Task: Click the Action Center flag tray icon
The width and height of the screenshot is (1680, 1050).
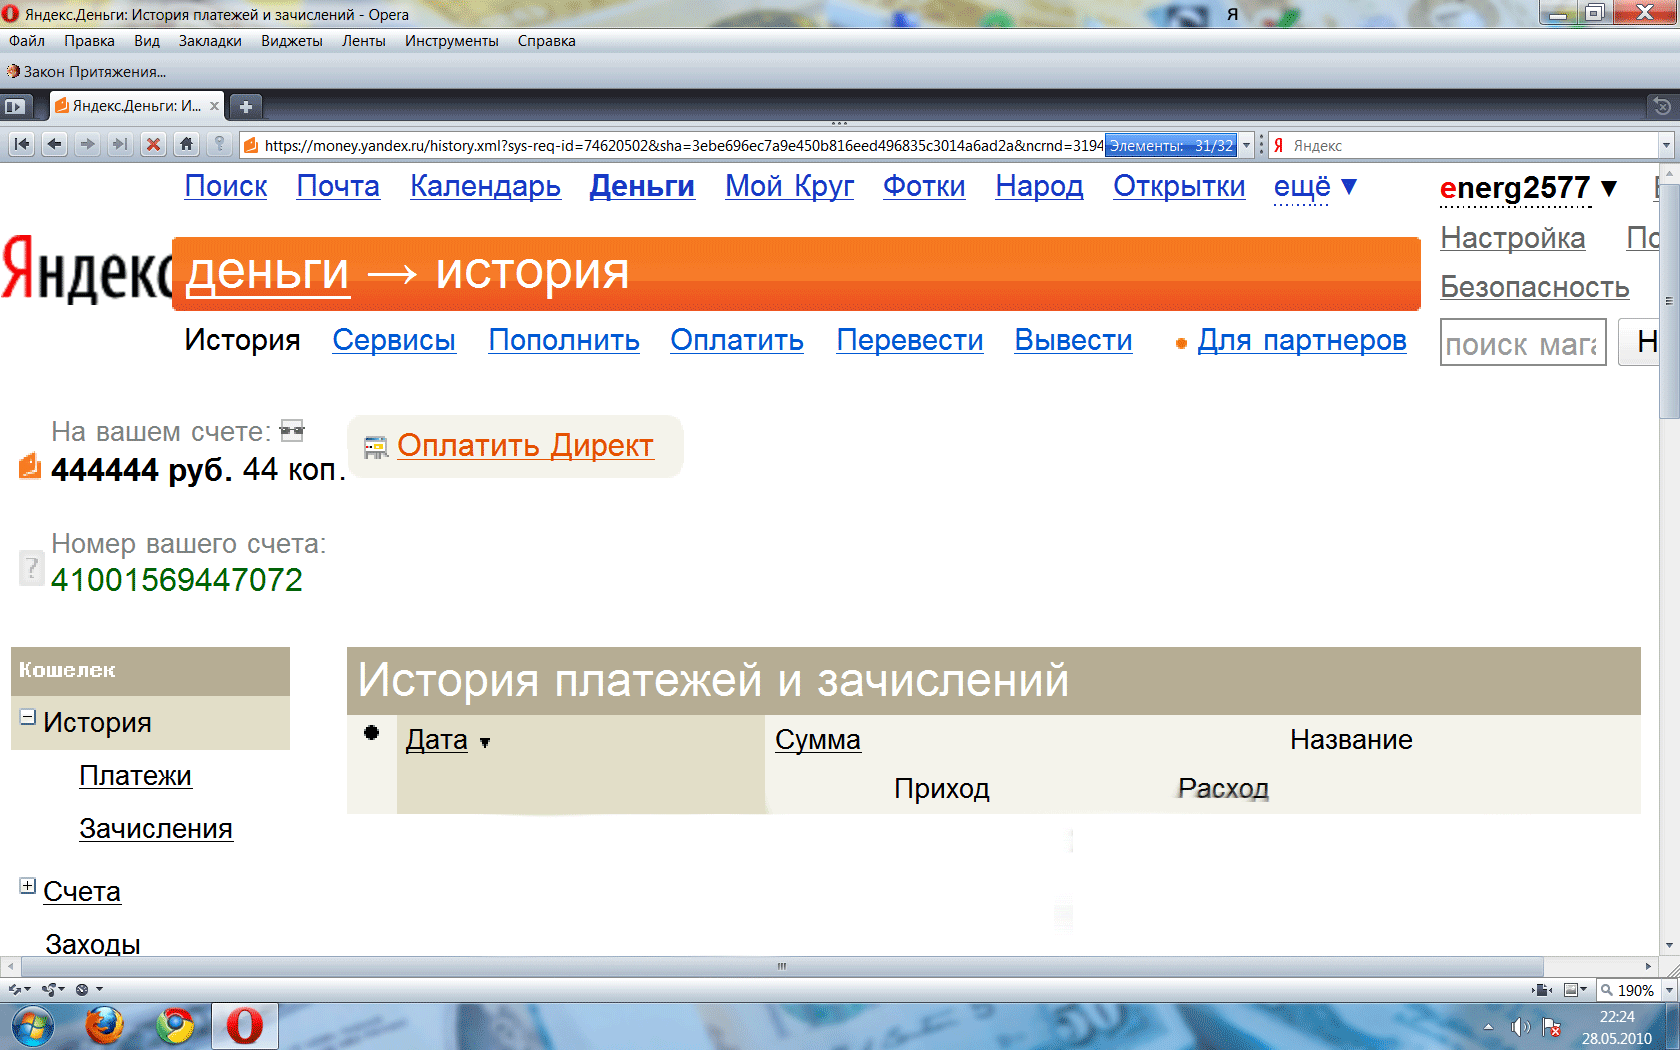Action: click(1552, 1027)
